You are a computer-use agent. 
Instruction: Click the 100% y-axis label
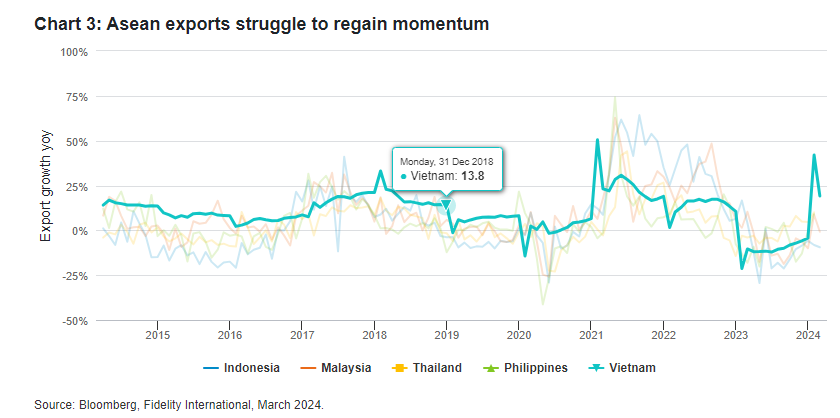coord(75,51)
